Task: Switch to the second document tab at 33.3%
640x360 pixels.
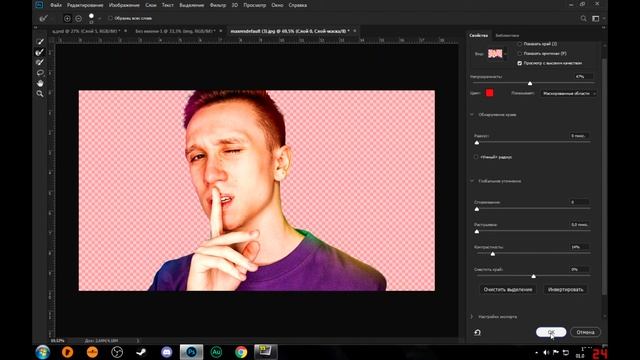Action: pyautogui.click(x=175, y=31)
